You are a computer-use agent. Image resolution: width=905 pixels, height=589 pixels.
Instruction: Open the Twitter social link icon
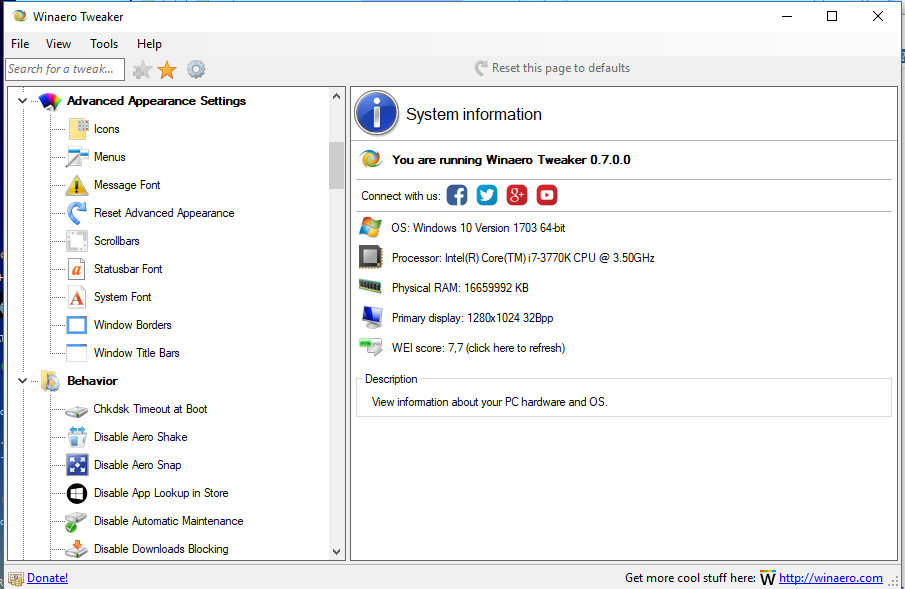coord(487,195)
